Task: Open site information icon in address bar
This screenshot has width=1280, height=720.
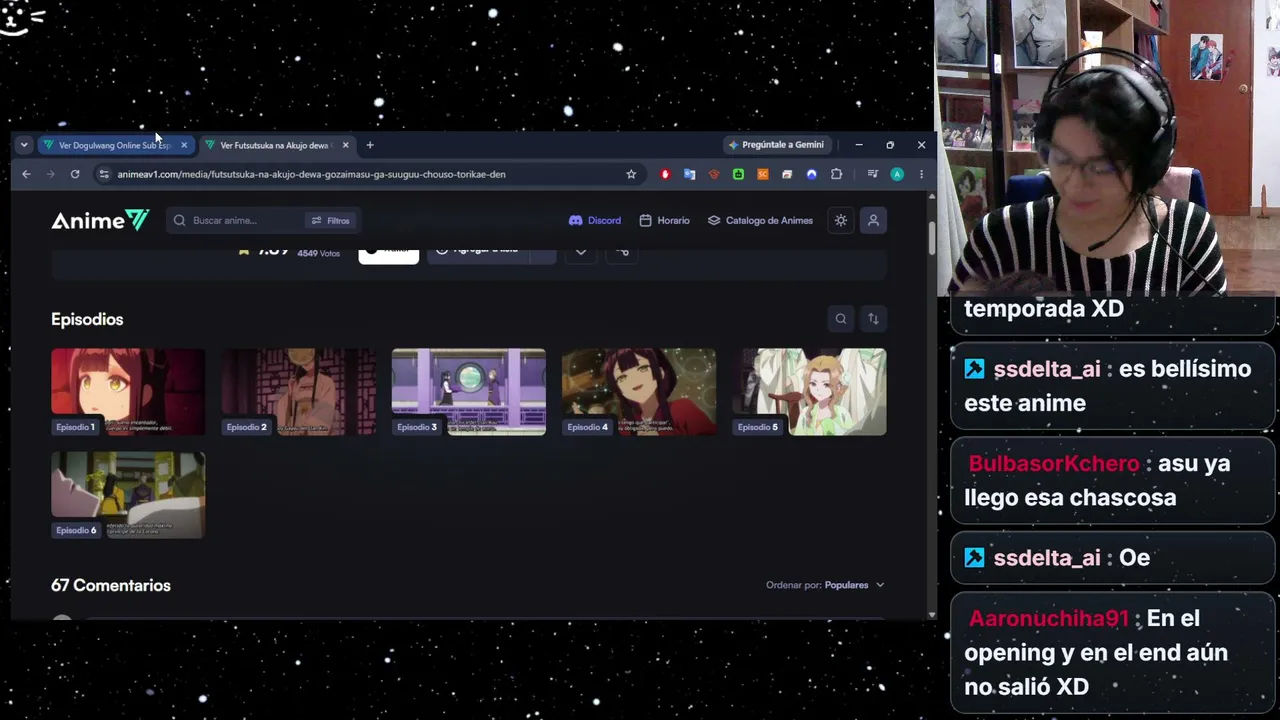Action: click(103, 174)
